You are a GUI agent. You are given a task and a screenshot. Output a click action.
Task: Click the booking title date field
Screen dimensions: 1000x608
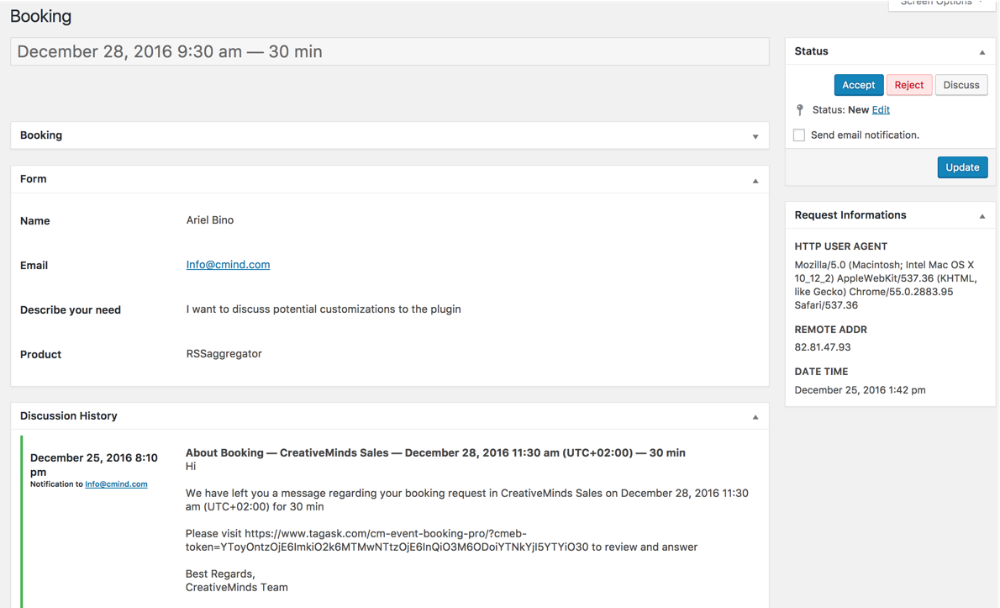point(390,52)
